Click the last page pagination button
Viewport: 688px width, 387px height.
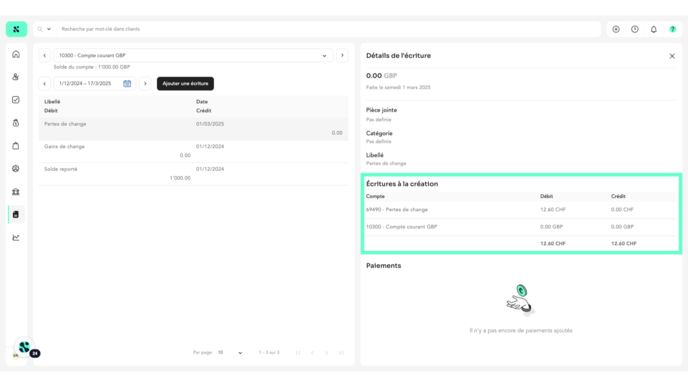tap(341, 352)
